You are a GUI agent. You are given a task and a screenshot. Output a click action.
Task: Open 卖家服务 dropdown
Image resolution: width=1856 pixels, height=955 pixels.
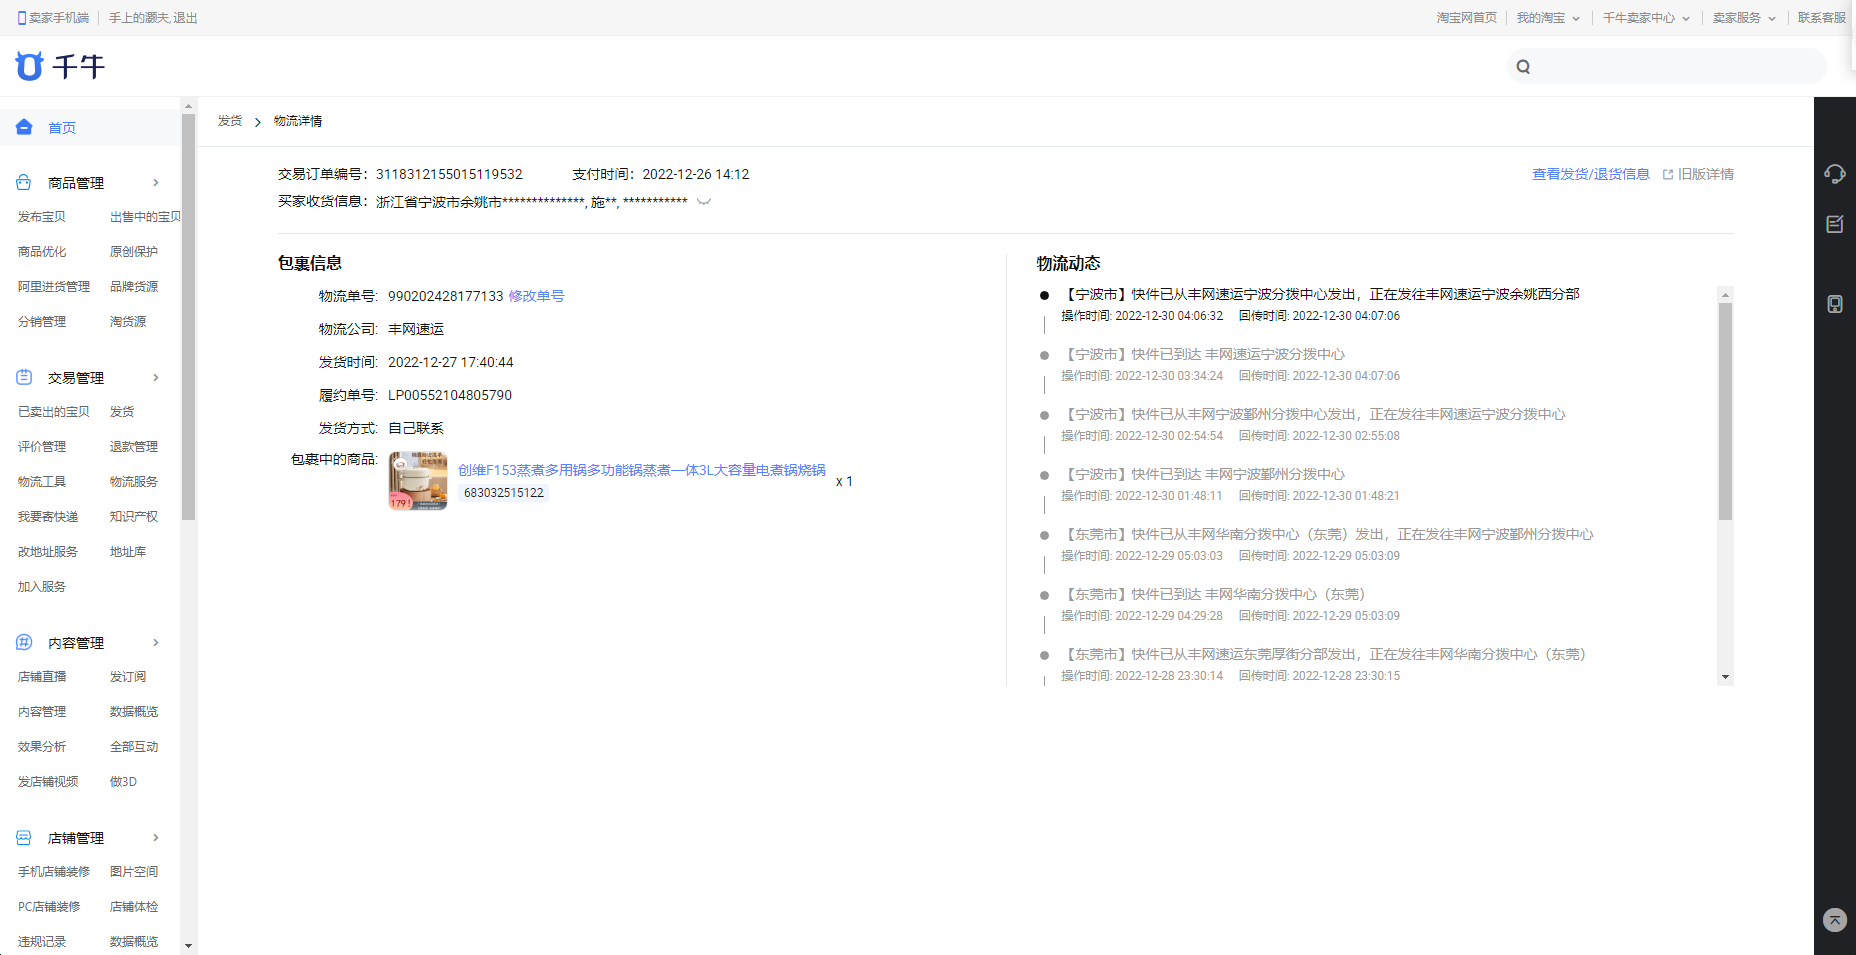(x=1744, y=18)
